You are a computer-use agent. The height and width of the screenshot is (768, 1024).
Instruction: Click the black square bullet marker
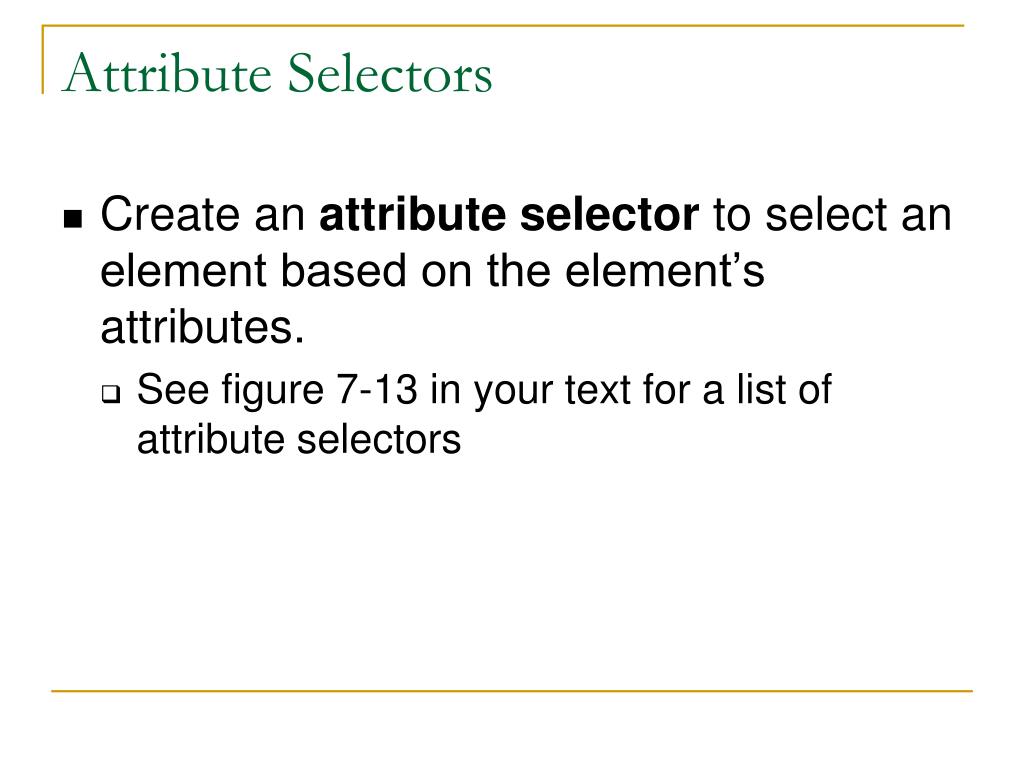click(x=72, y=220)
